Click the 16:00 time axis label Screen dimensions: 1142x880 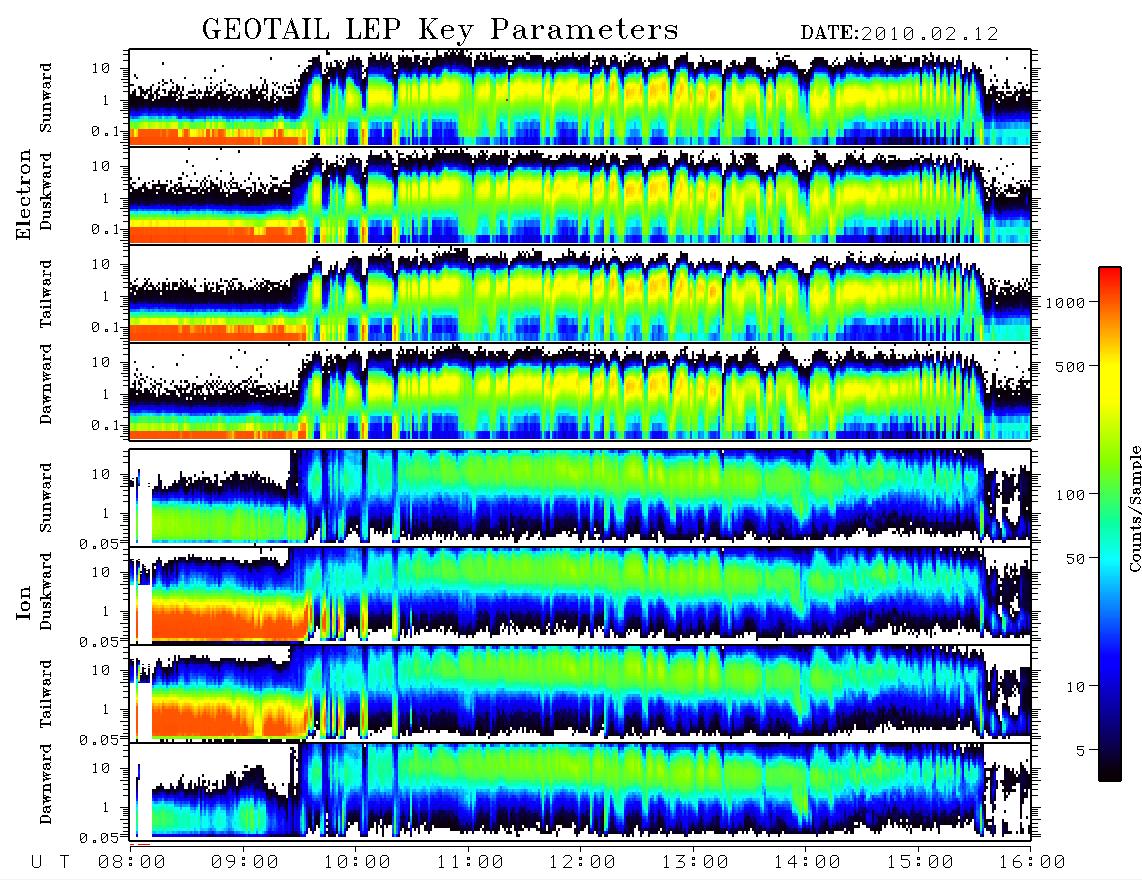tap(1032, 863)
